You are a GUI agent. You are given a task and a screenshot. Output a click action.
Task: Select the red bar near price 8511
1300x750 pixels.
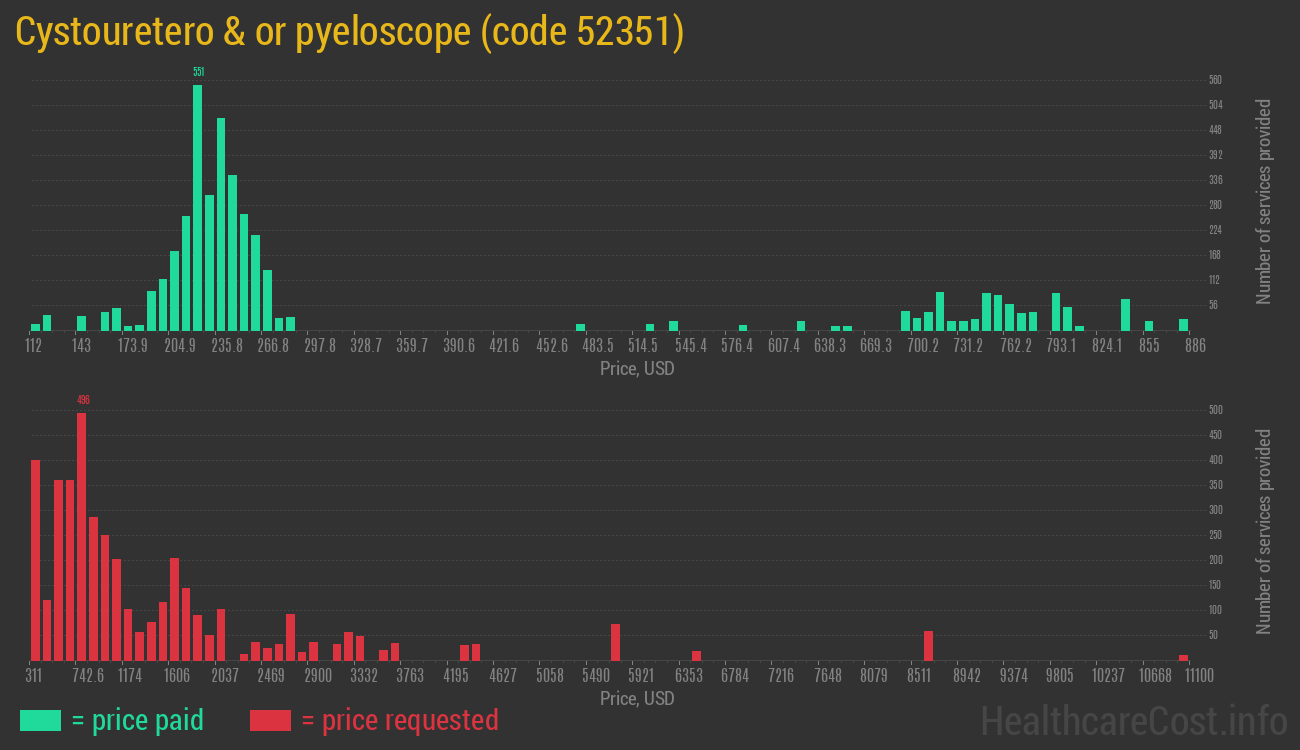[x=928, y=645]
